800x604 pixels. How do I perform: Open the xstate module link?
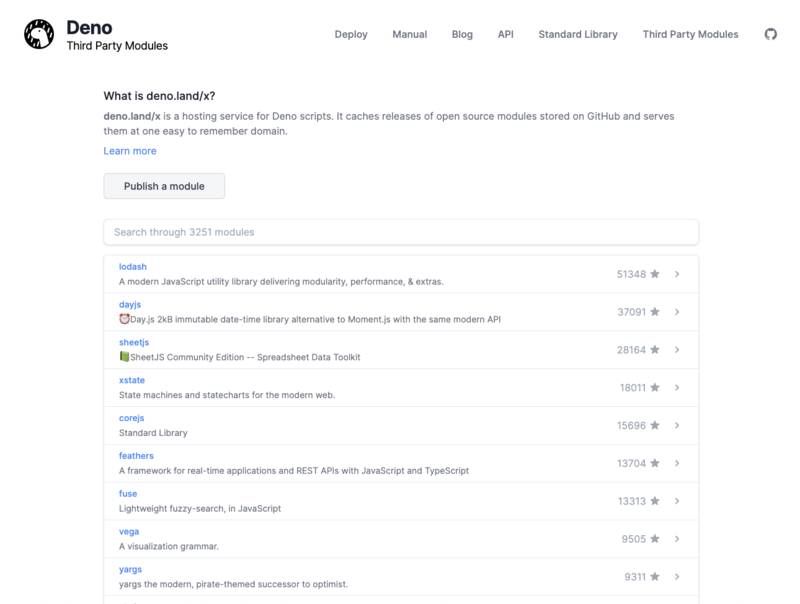[132, 380]
